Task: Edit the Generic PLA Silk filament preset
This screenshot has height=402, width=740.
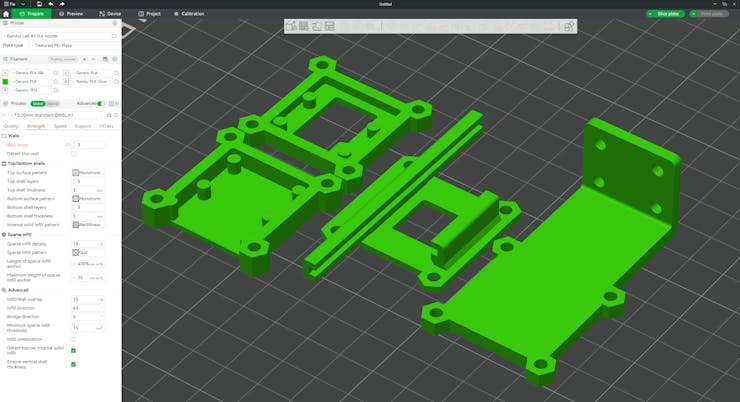Action: tap(56, 73)
